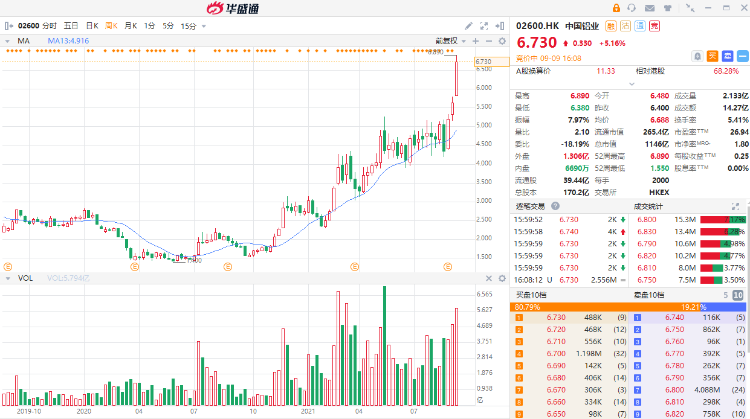Viewport: 750px width, 419px height.
Task: Switch to 5分 chart tab
Action: (168, 26)
